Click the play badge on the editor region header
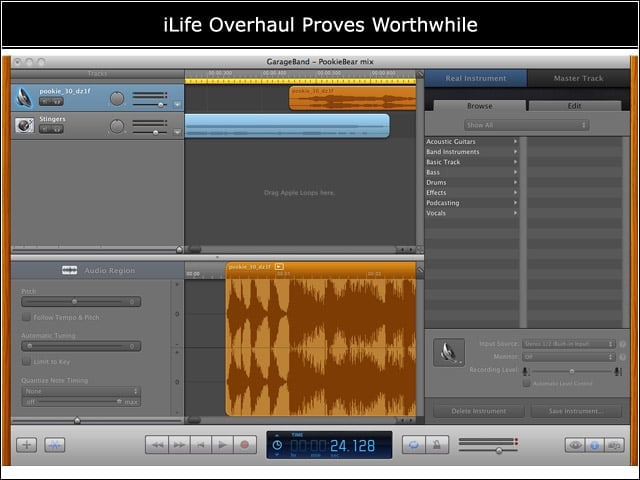This screenshot has height=480, width=640. point(279,267)
